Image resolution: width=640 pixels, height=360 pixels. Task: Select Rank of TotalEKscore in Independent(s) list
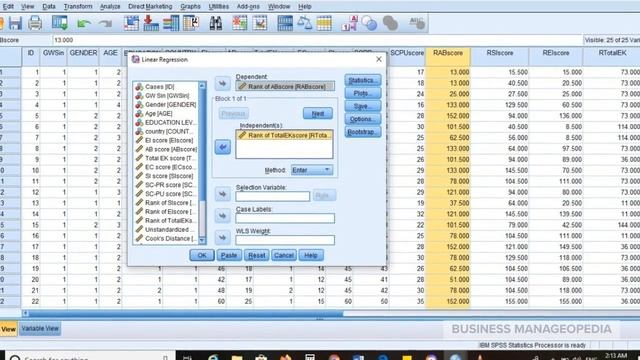284,135
